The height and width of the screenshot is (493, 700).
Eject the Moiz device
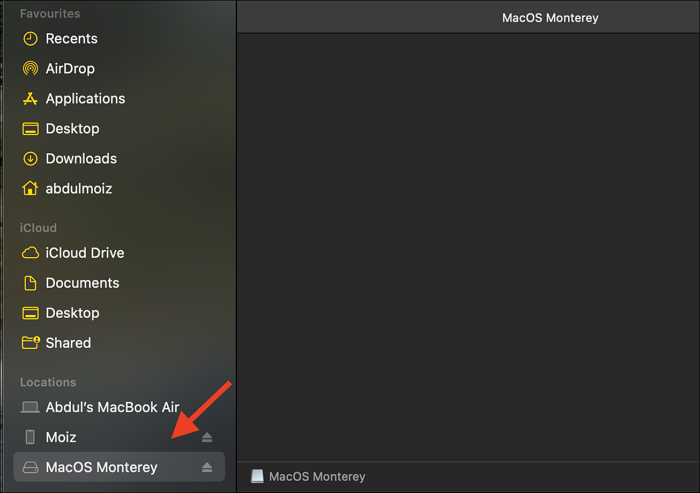coord(207,438)
